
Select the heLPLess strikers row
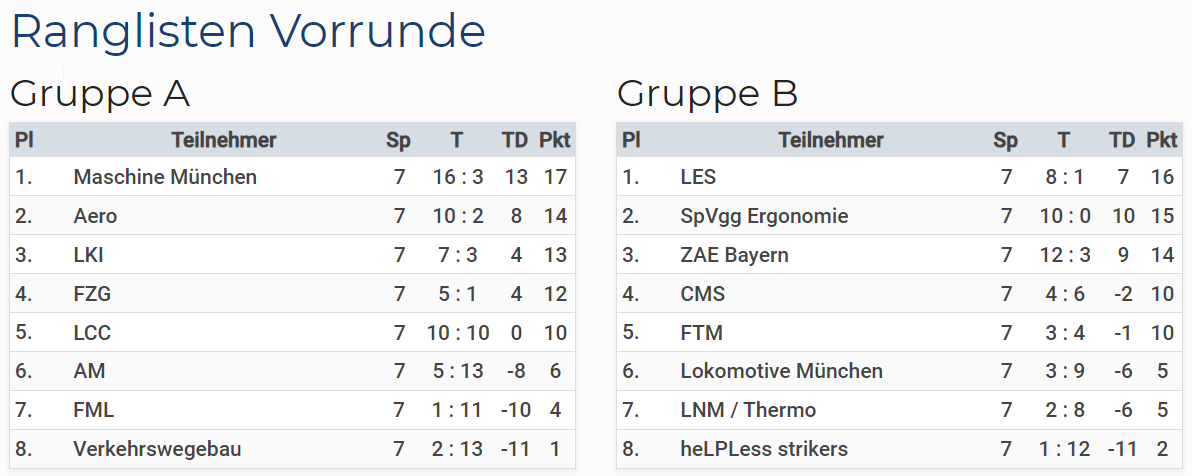pos(899,449)
